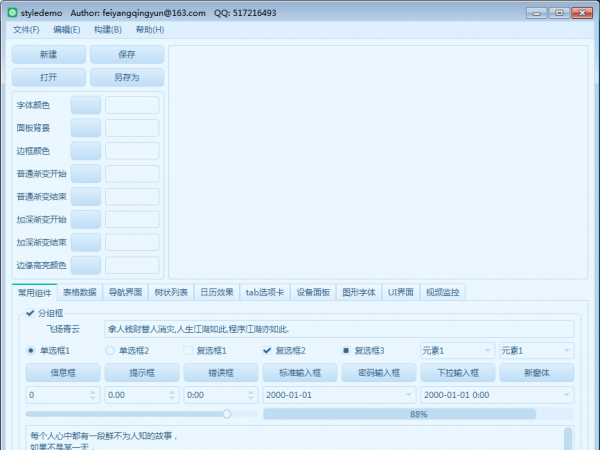Click the 信息框 button
The height and width of the screenshot is (450, 600).
62,373
